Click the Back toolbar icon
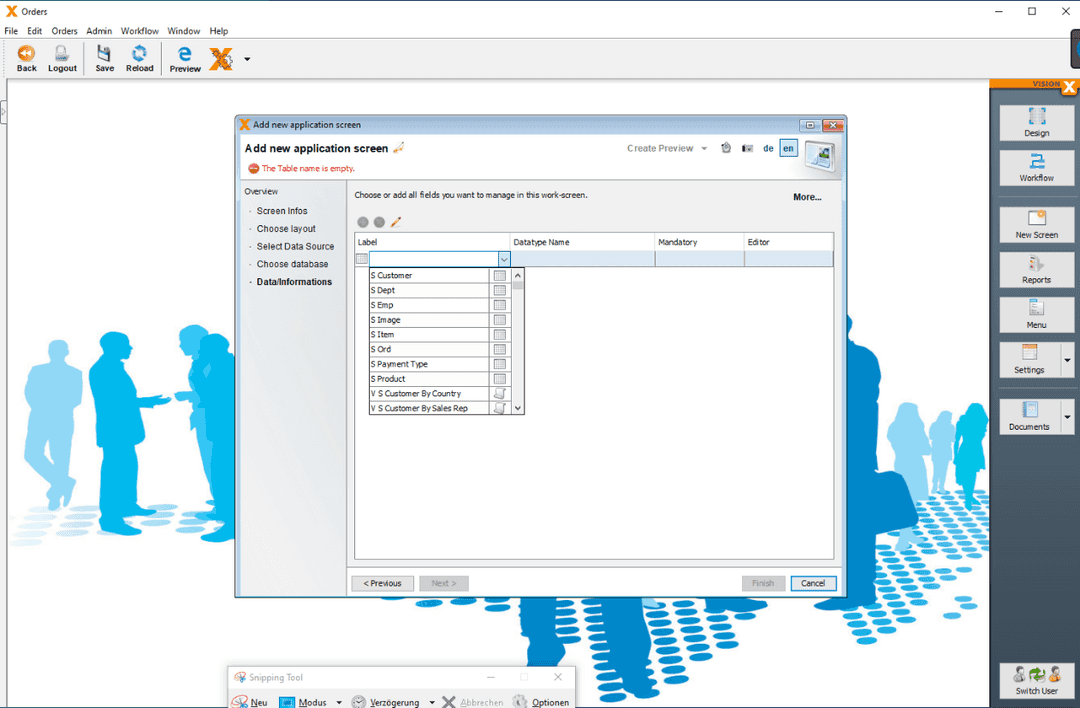The image size is (1080, 708). click(x=26, y=57)
